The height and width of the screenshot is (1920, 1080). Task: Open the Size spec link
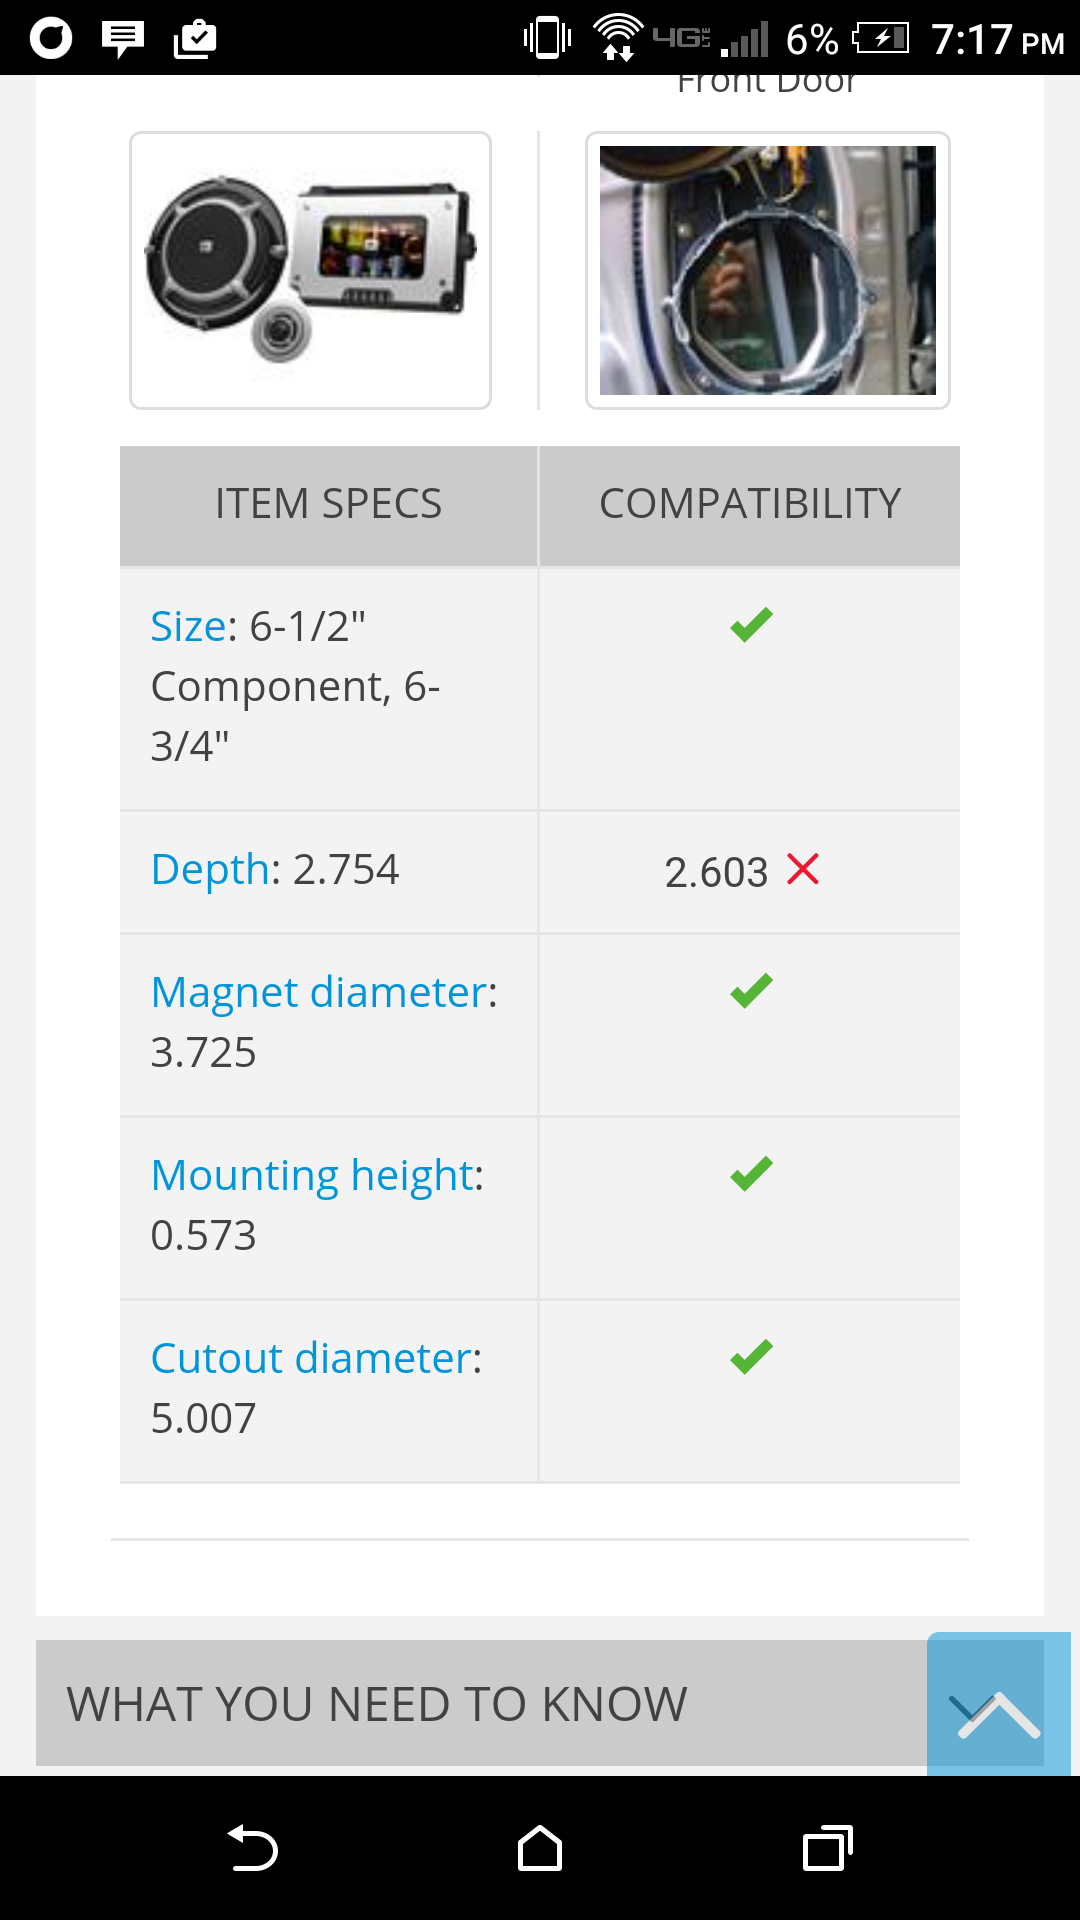coord(188,626)
